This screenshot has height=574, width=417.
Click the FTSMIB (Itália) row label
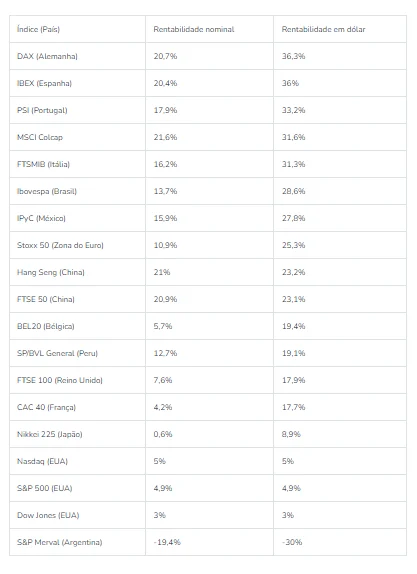pos(43,164)
